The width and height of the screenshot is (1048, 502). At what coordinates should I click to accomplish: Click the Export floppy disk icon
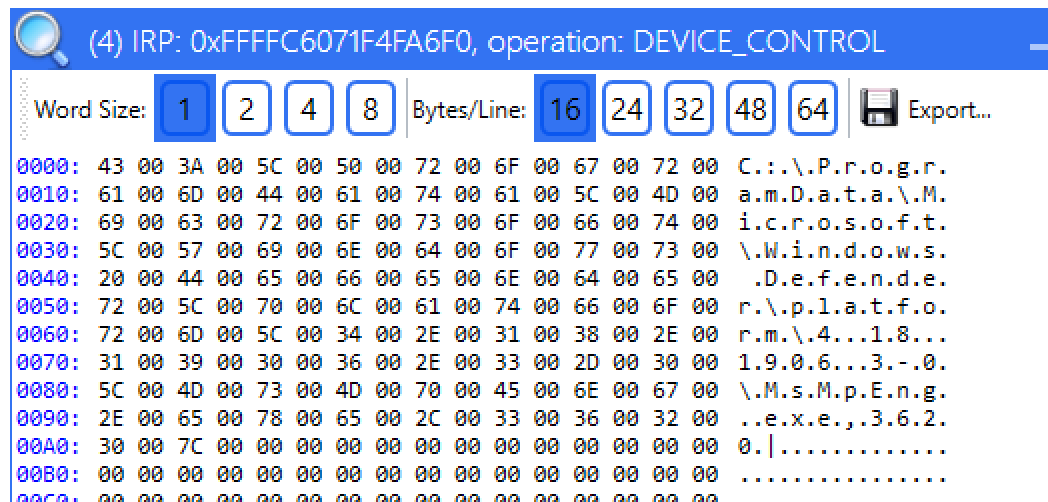pos(878,110)
